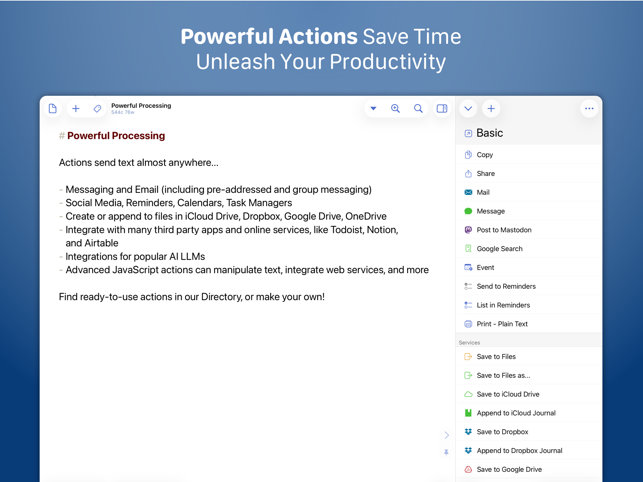Viewport: 643px width, 482px height.
Task: Run the List in Reminders action
Action: pyautogui.click(x=528, y=305)
